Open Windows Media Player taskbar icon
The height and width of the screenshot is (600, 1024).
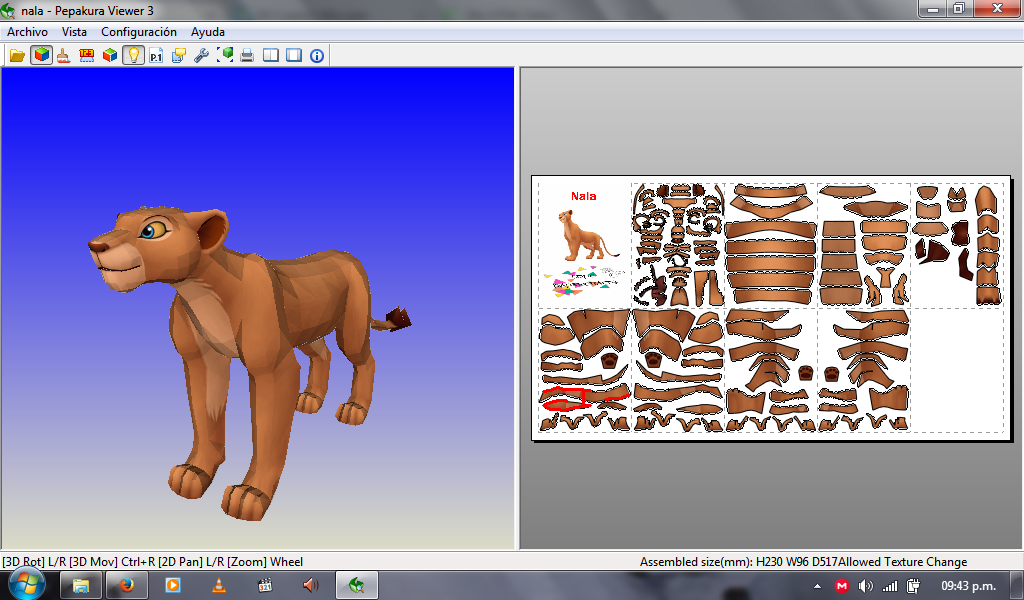pyautogui.click(x=172, y=585)
